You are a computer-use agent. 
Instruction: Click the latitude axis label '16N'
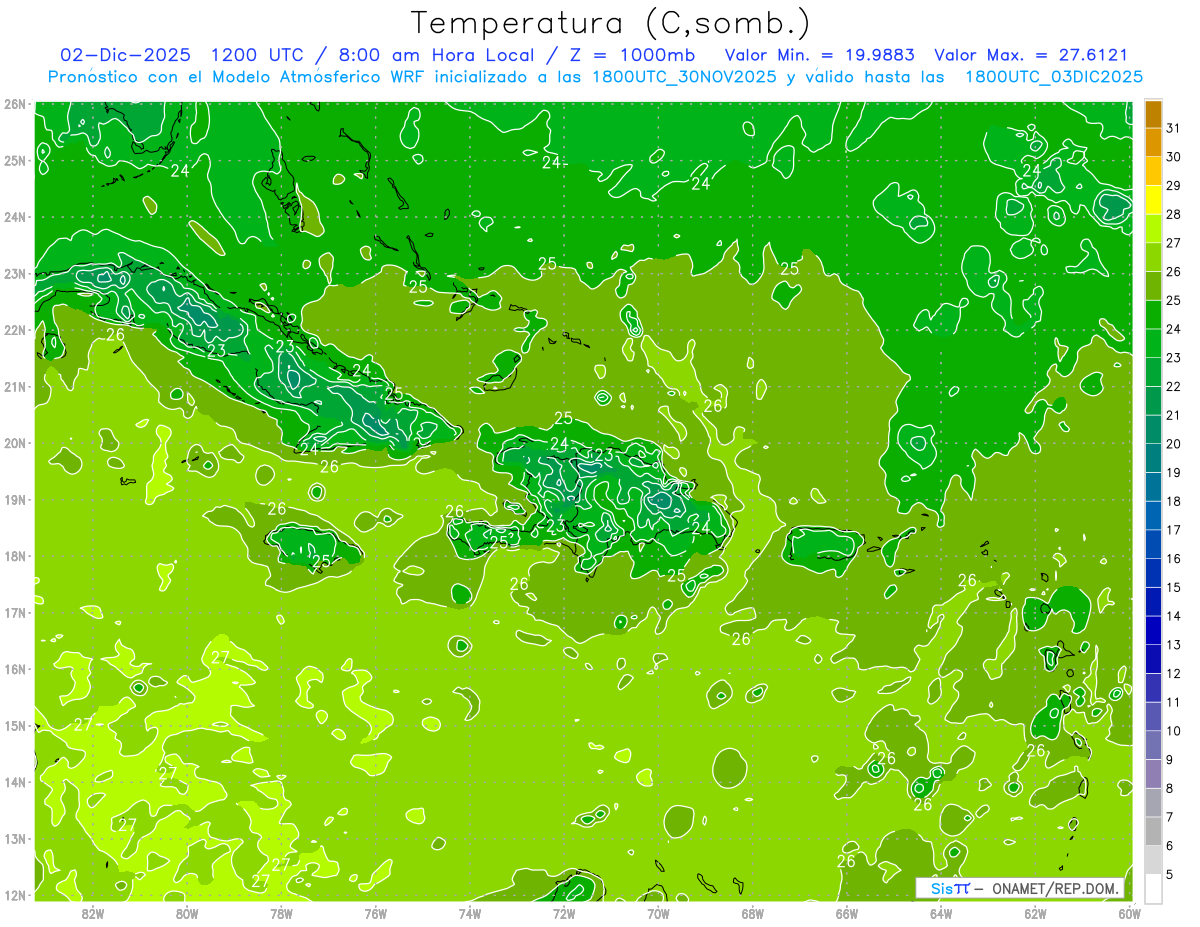(x=14, y=669)
